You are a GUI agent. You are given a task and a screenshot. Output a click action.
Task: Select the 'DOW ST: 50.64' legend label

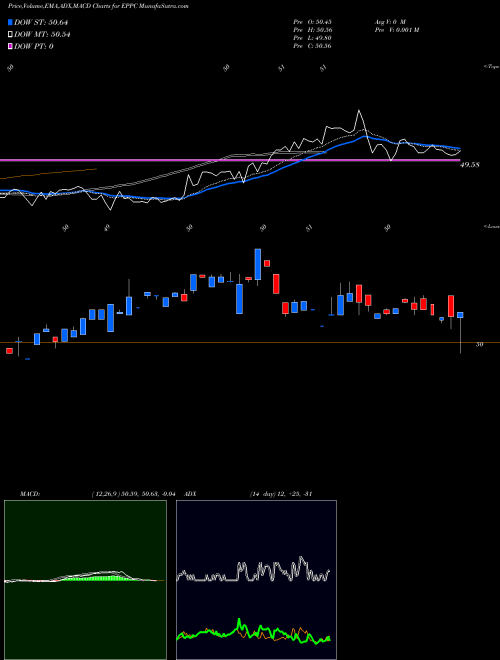pyautogui.click(x=41, y=22)
